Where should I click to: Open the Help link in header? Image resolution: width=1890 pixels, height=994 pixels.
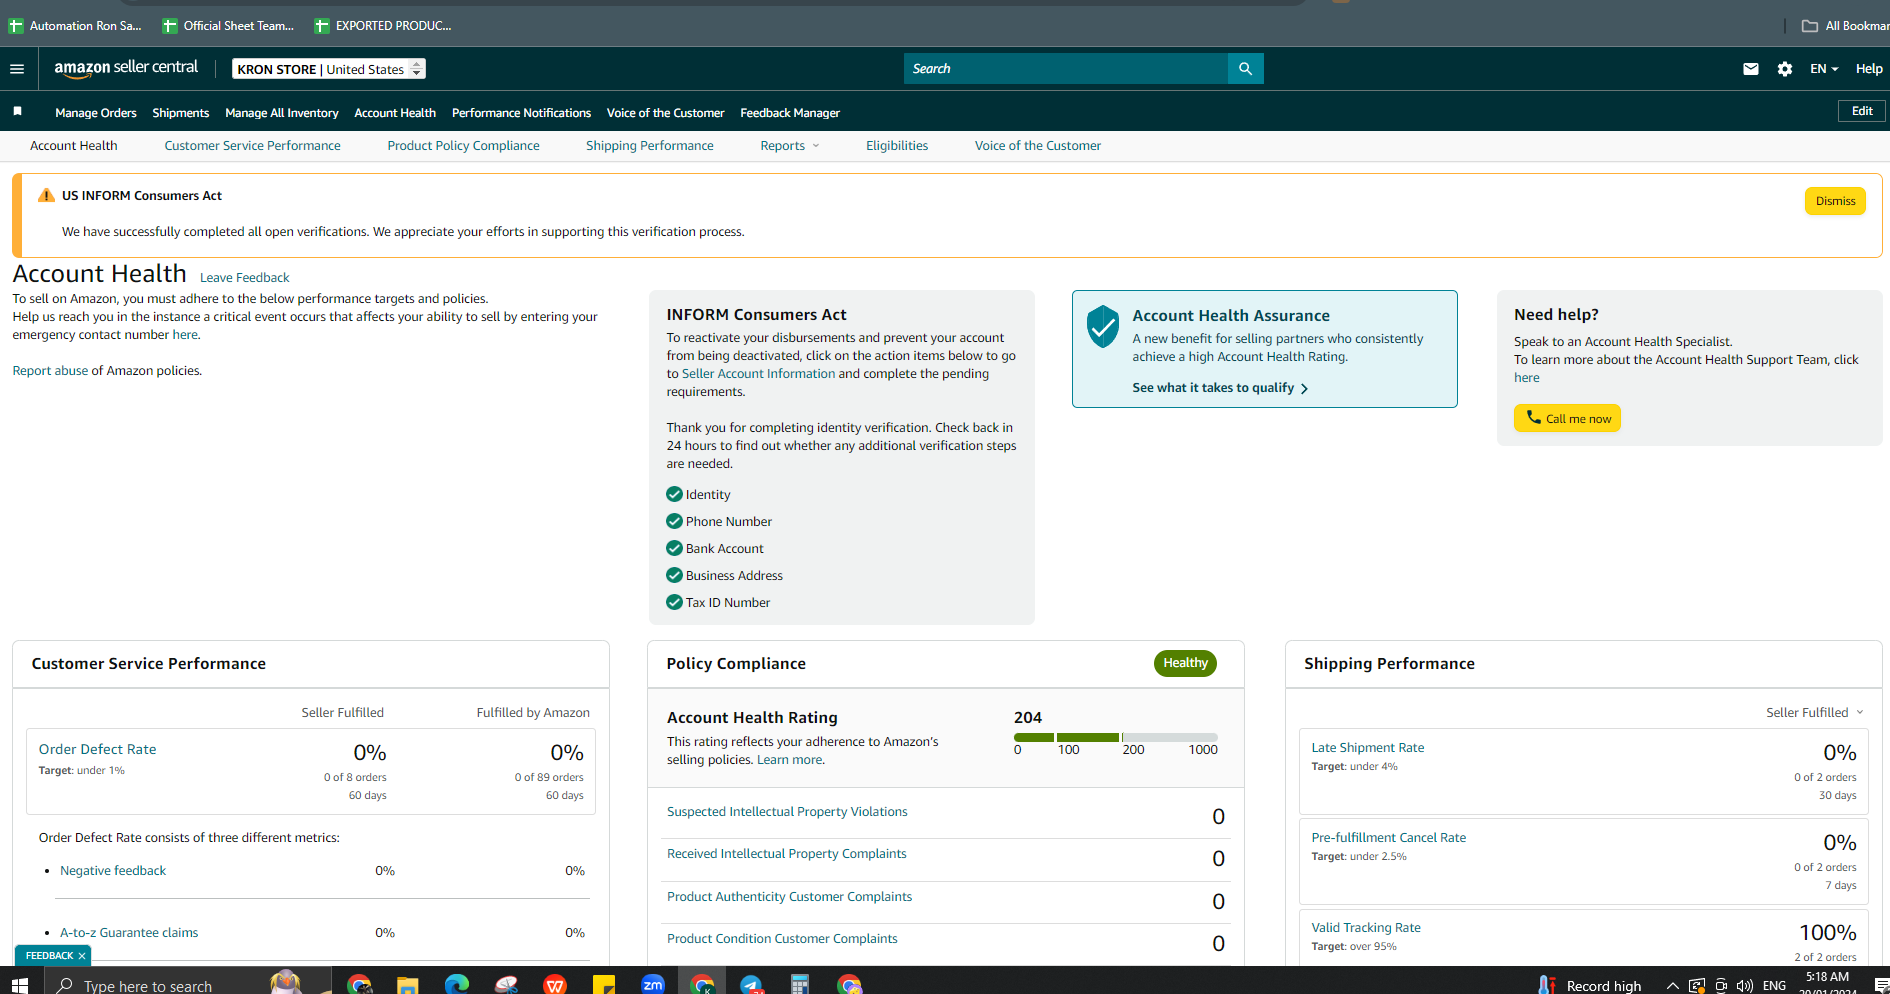pos(1869,69)
